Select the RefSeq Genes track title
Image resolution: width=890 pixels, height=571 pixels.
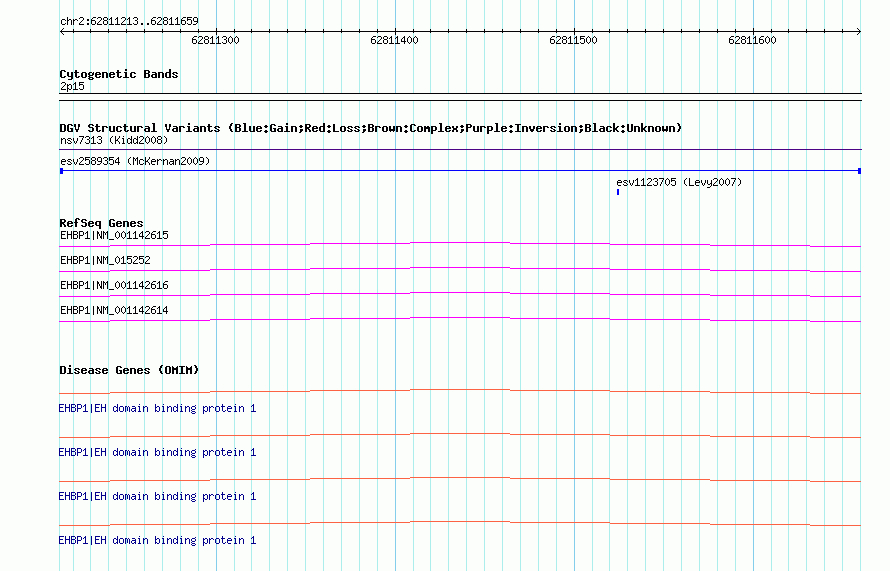pyautogui.click(x=102, y=223)
